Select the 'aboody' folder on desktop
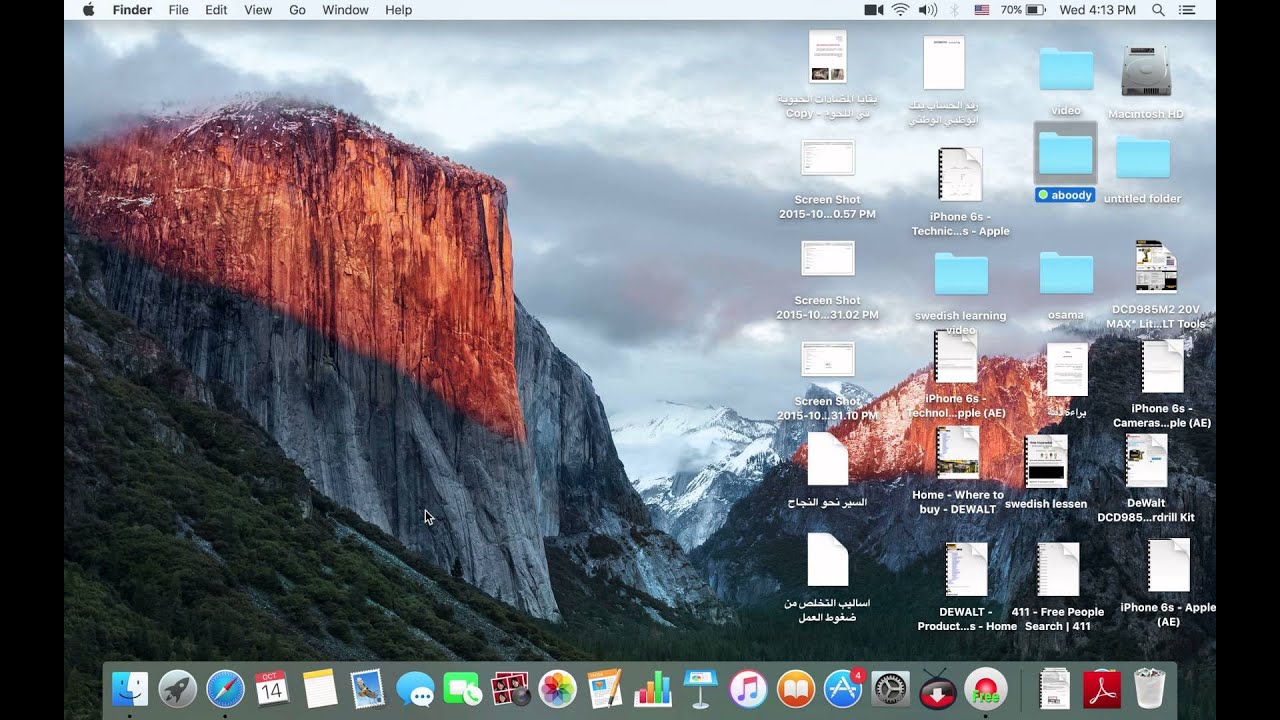 1066,154
